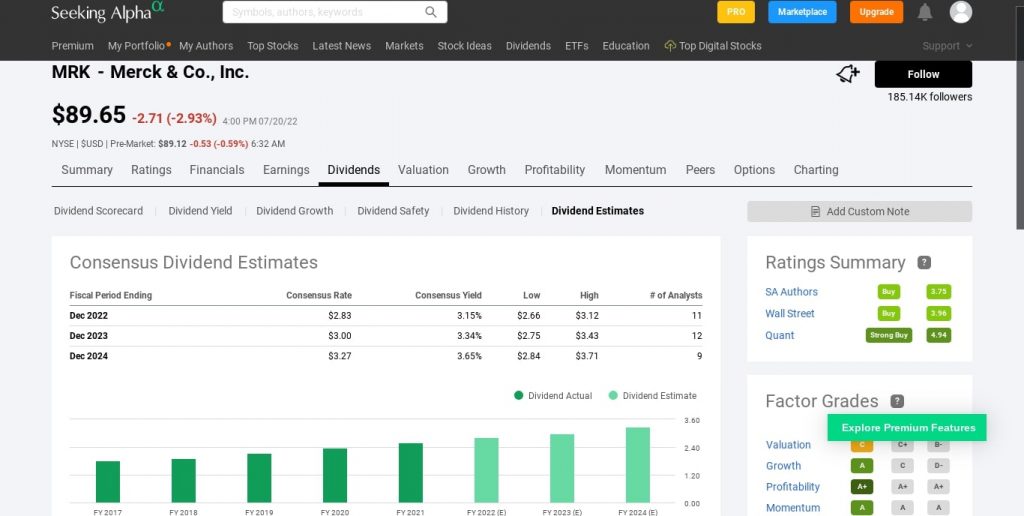Click the Seeking Alpha logo
1024x516 pixels.
pyautogui.click(x=108, y=12)
